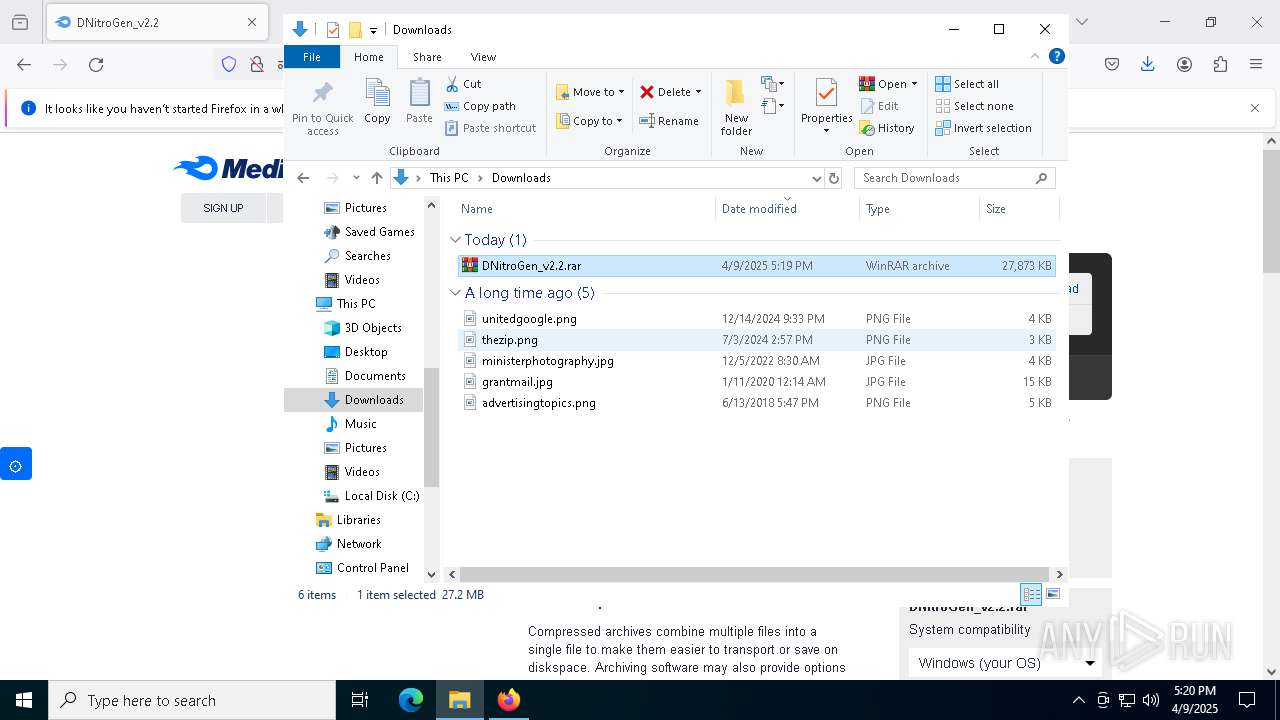1280x720 pixels.
Task: Open address bar history dropdown
Action: [x=816, y=178]
